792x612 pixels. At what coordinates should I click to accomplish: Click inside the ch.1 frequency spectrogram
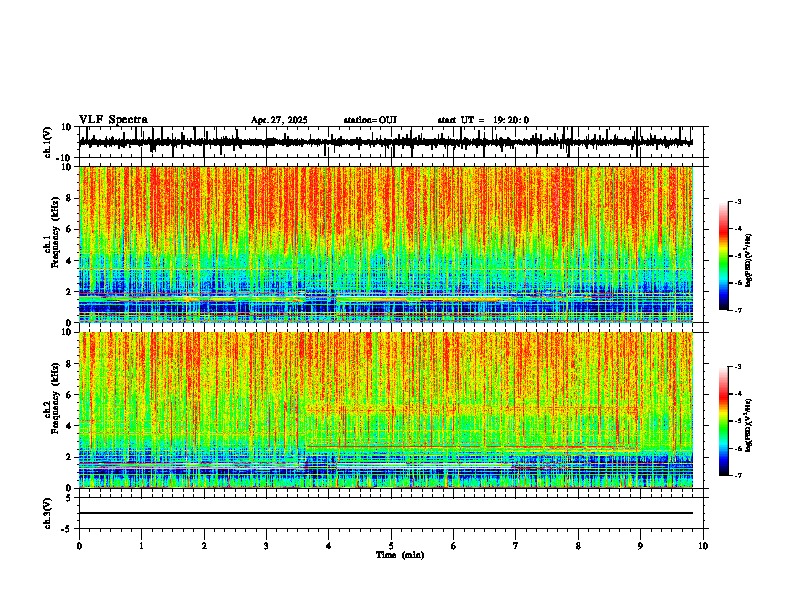(385, 244)
